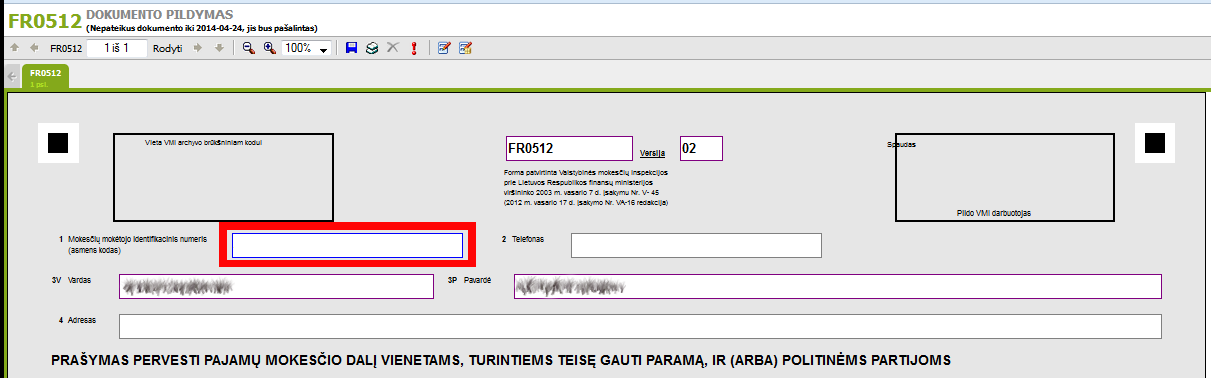Save the document with the blue floppy icon

(x=351, y=48)
